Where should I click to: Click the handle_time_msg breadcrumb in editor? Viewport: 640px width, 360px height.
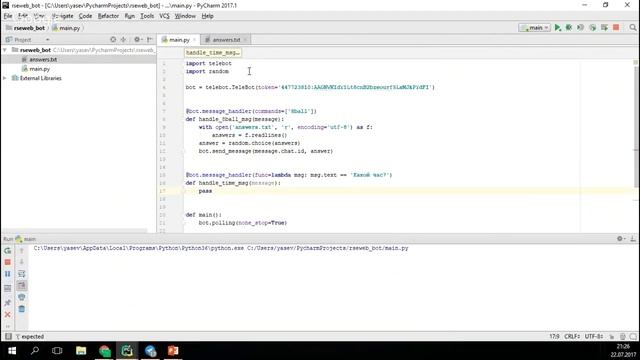213,53
